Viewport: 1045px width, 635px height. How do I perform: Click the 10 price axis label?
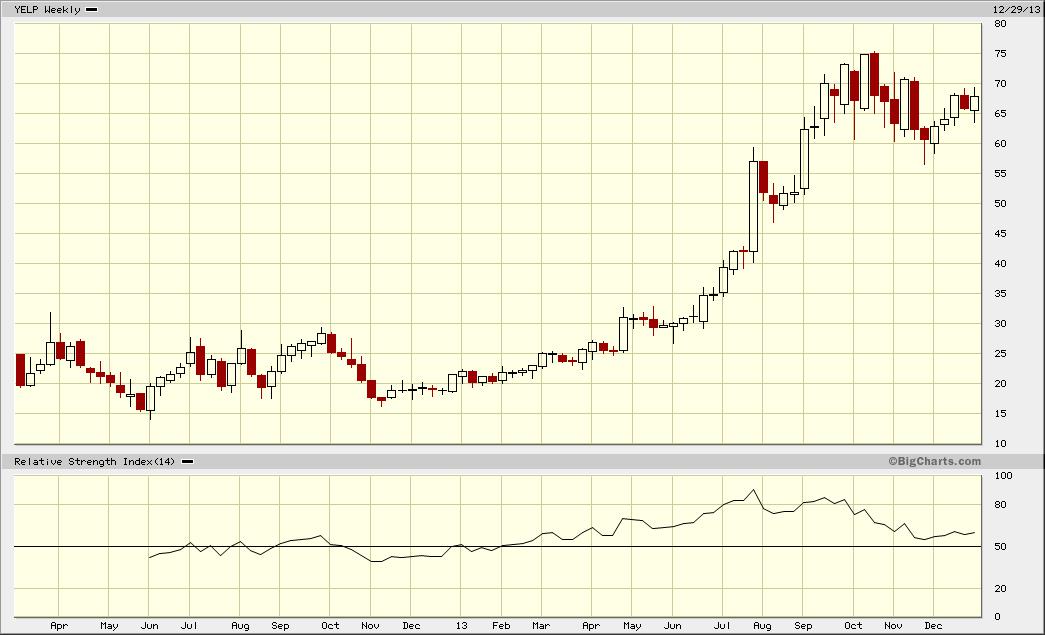pyautogui.click(x=1000, y=443)
